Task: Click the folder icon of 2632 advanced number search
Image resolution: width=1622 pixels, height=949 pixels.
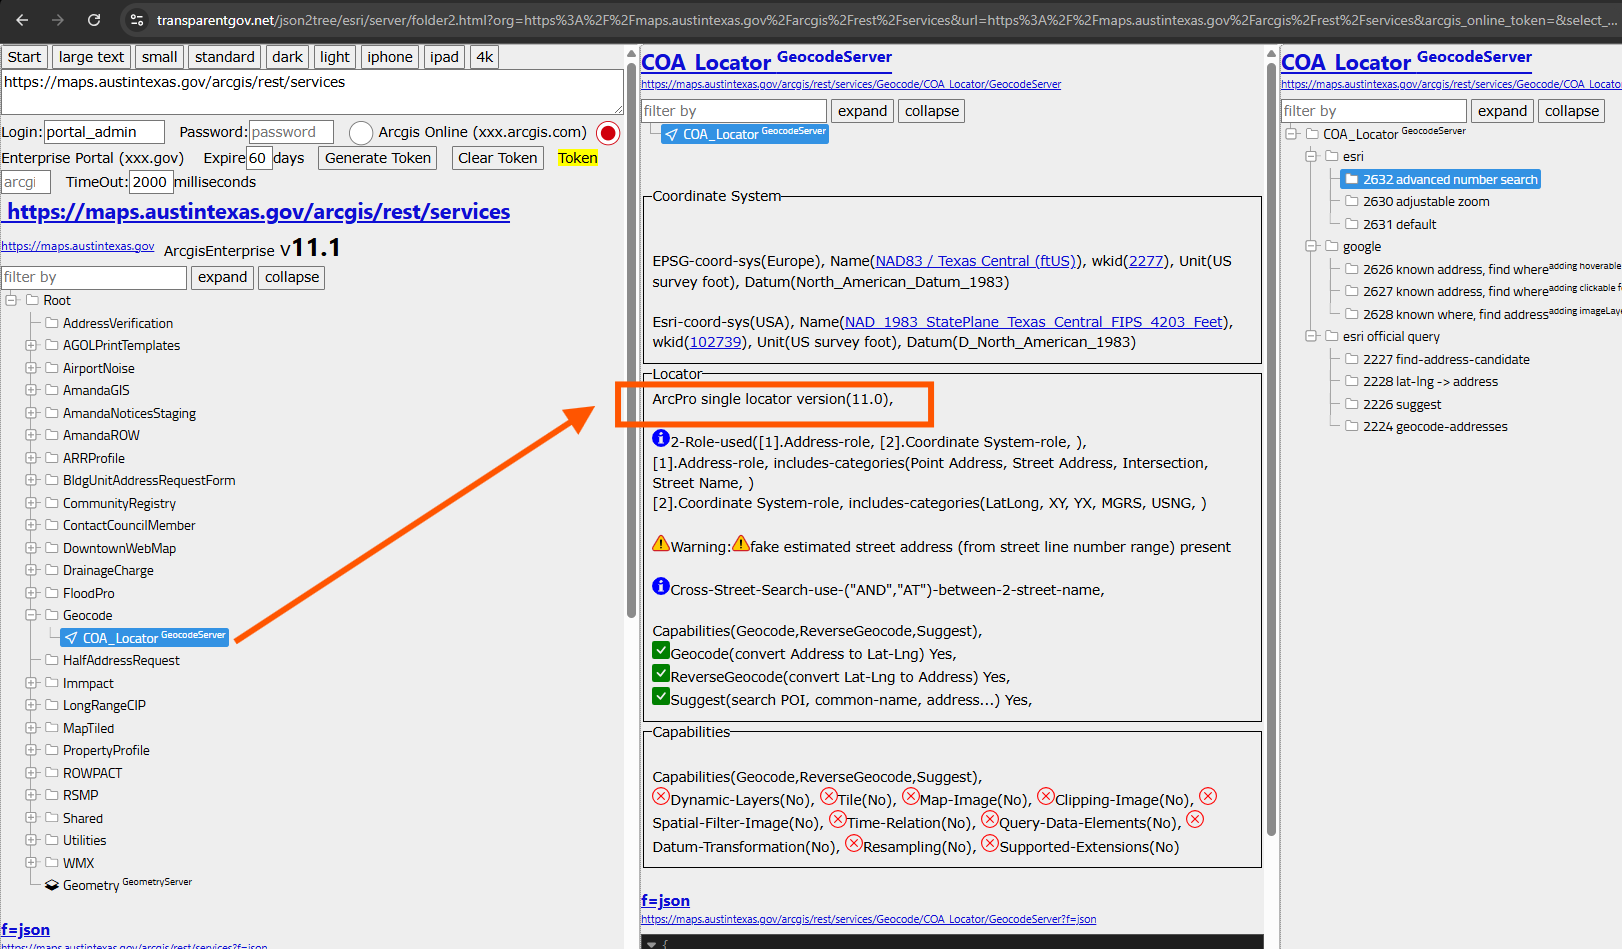Action: tap(1352, 179)
